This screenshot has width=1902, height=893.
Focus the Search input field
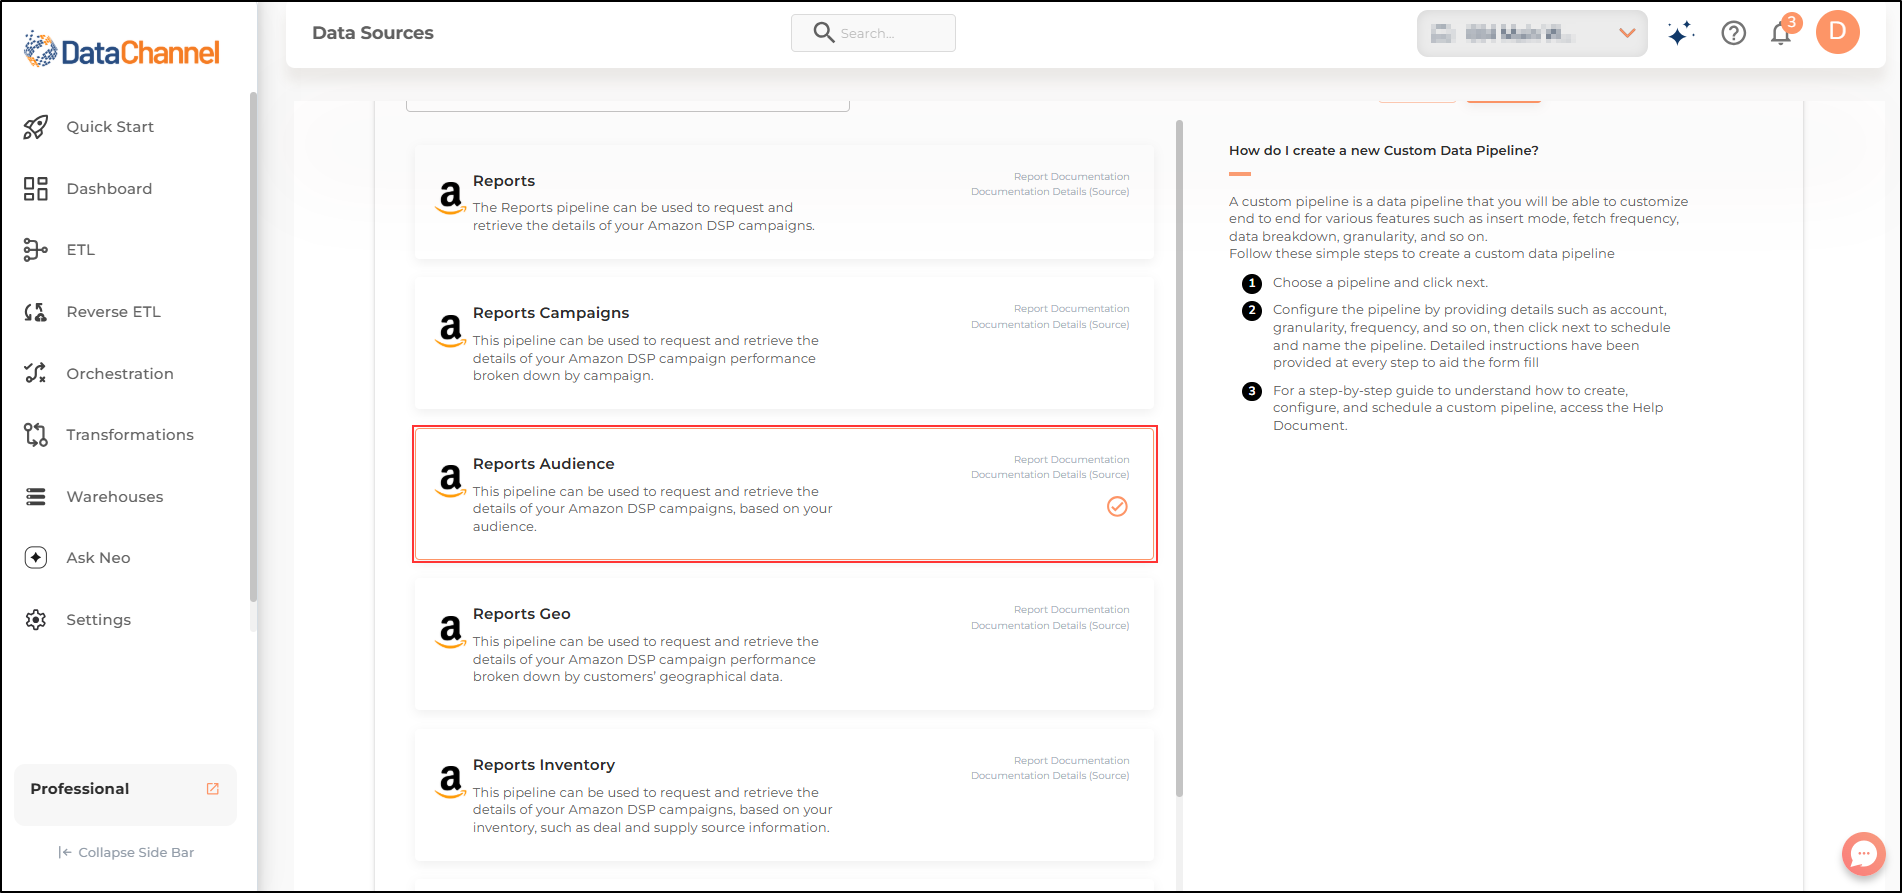click(x=873, y=33)
